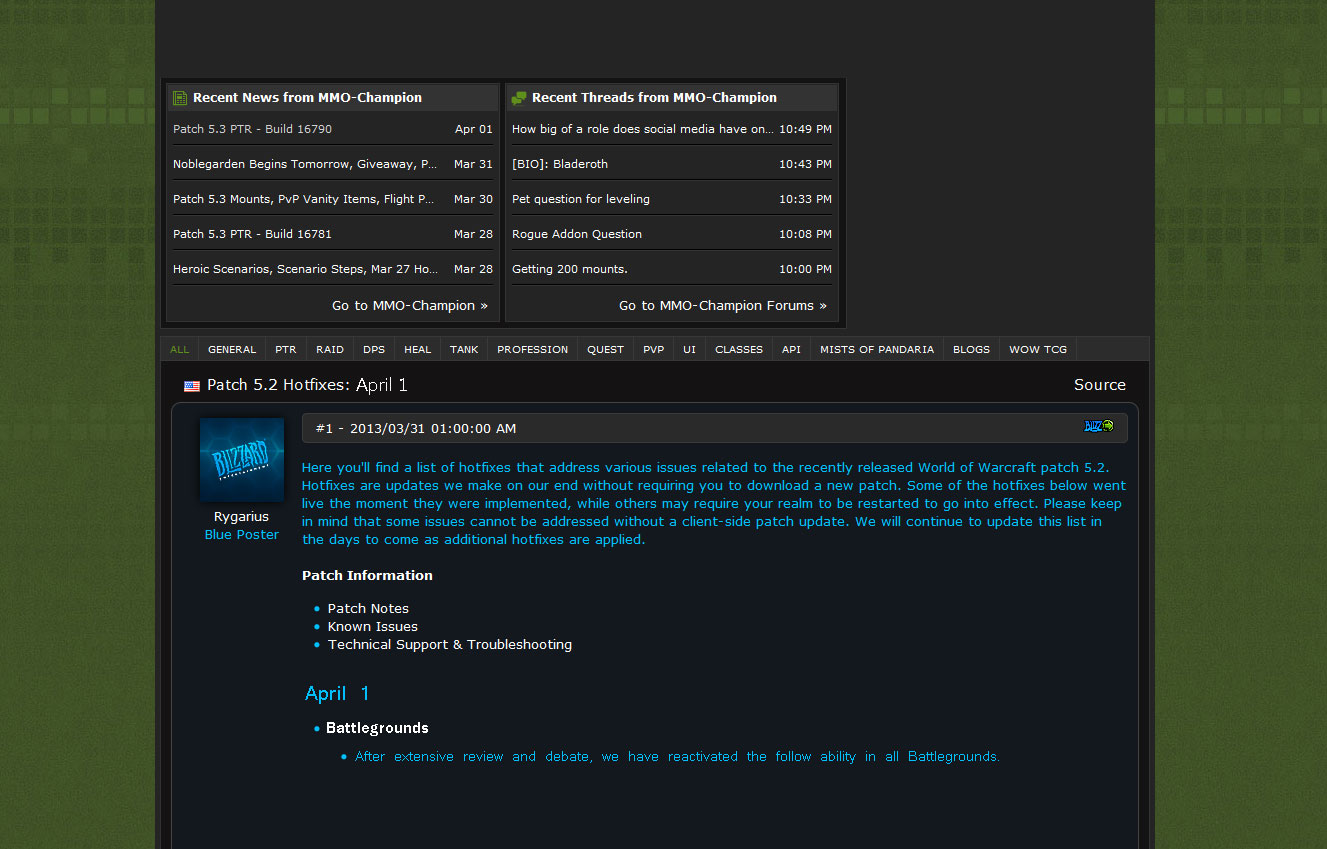Click 'Recent News from MMO-Champion' header

point(307,98)
